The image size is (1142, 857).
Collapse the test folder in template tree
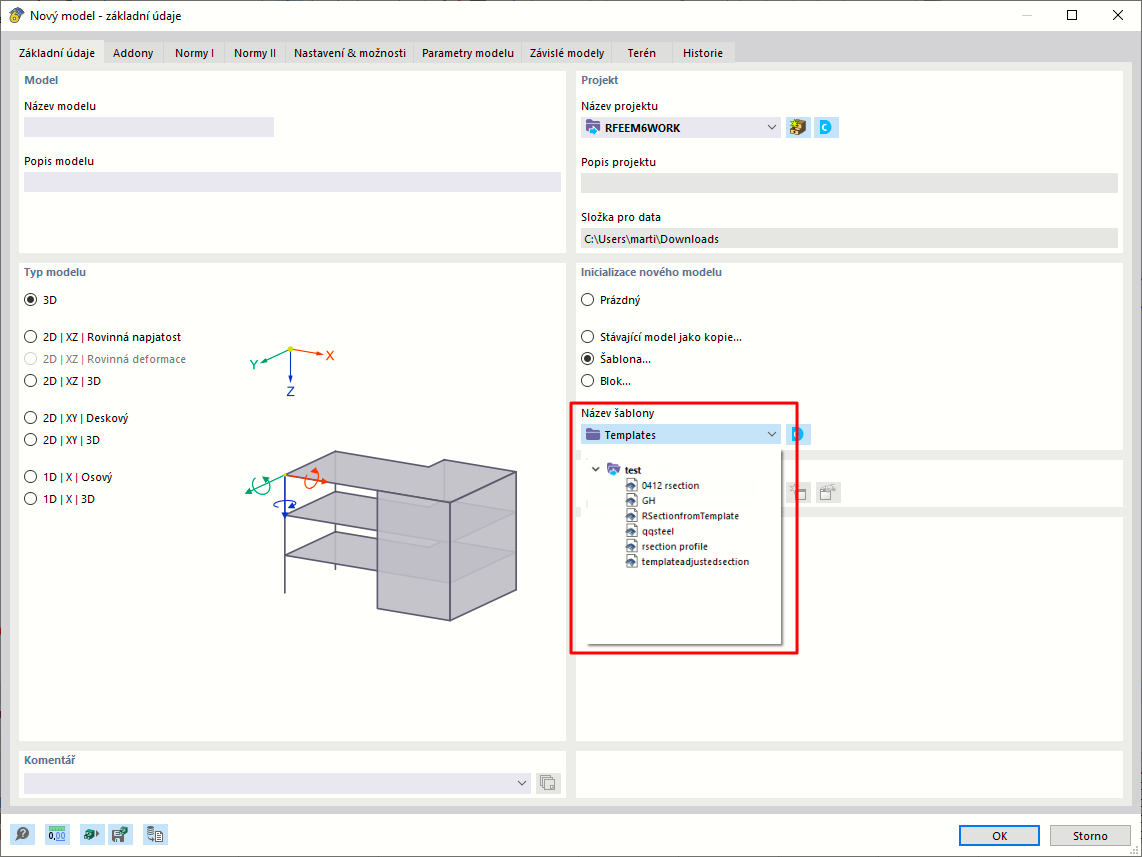(x=596, y=470)
